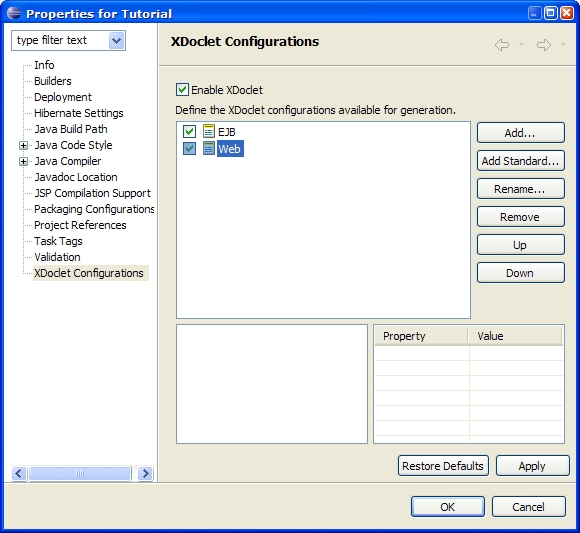Screen dimensions: 580x533
Task: Expand the Java Compiler node
Action: point(23,161)
